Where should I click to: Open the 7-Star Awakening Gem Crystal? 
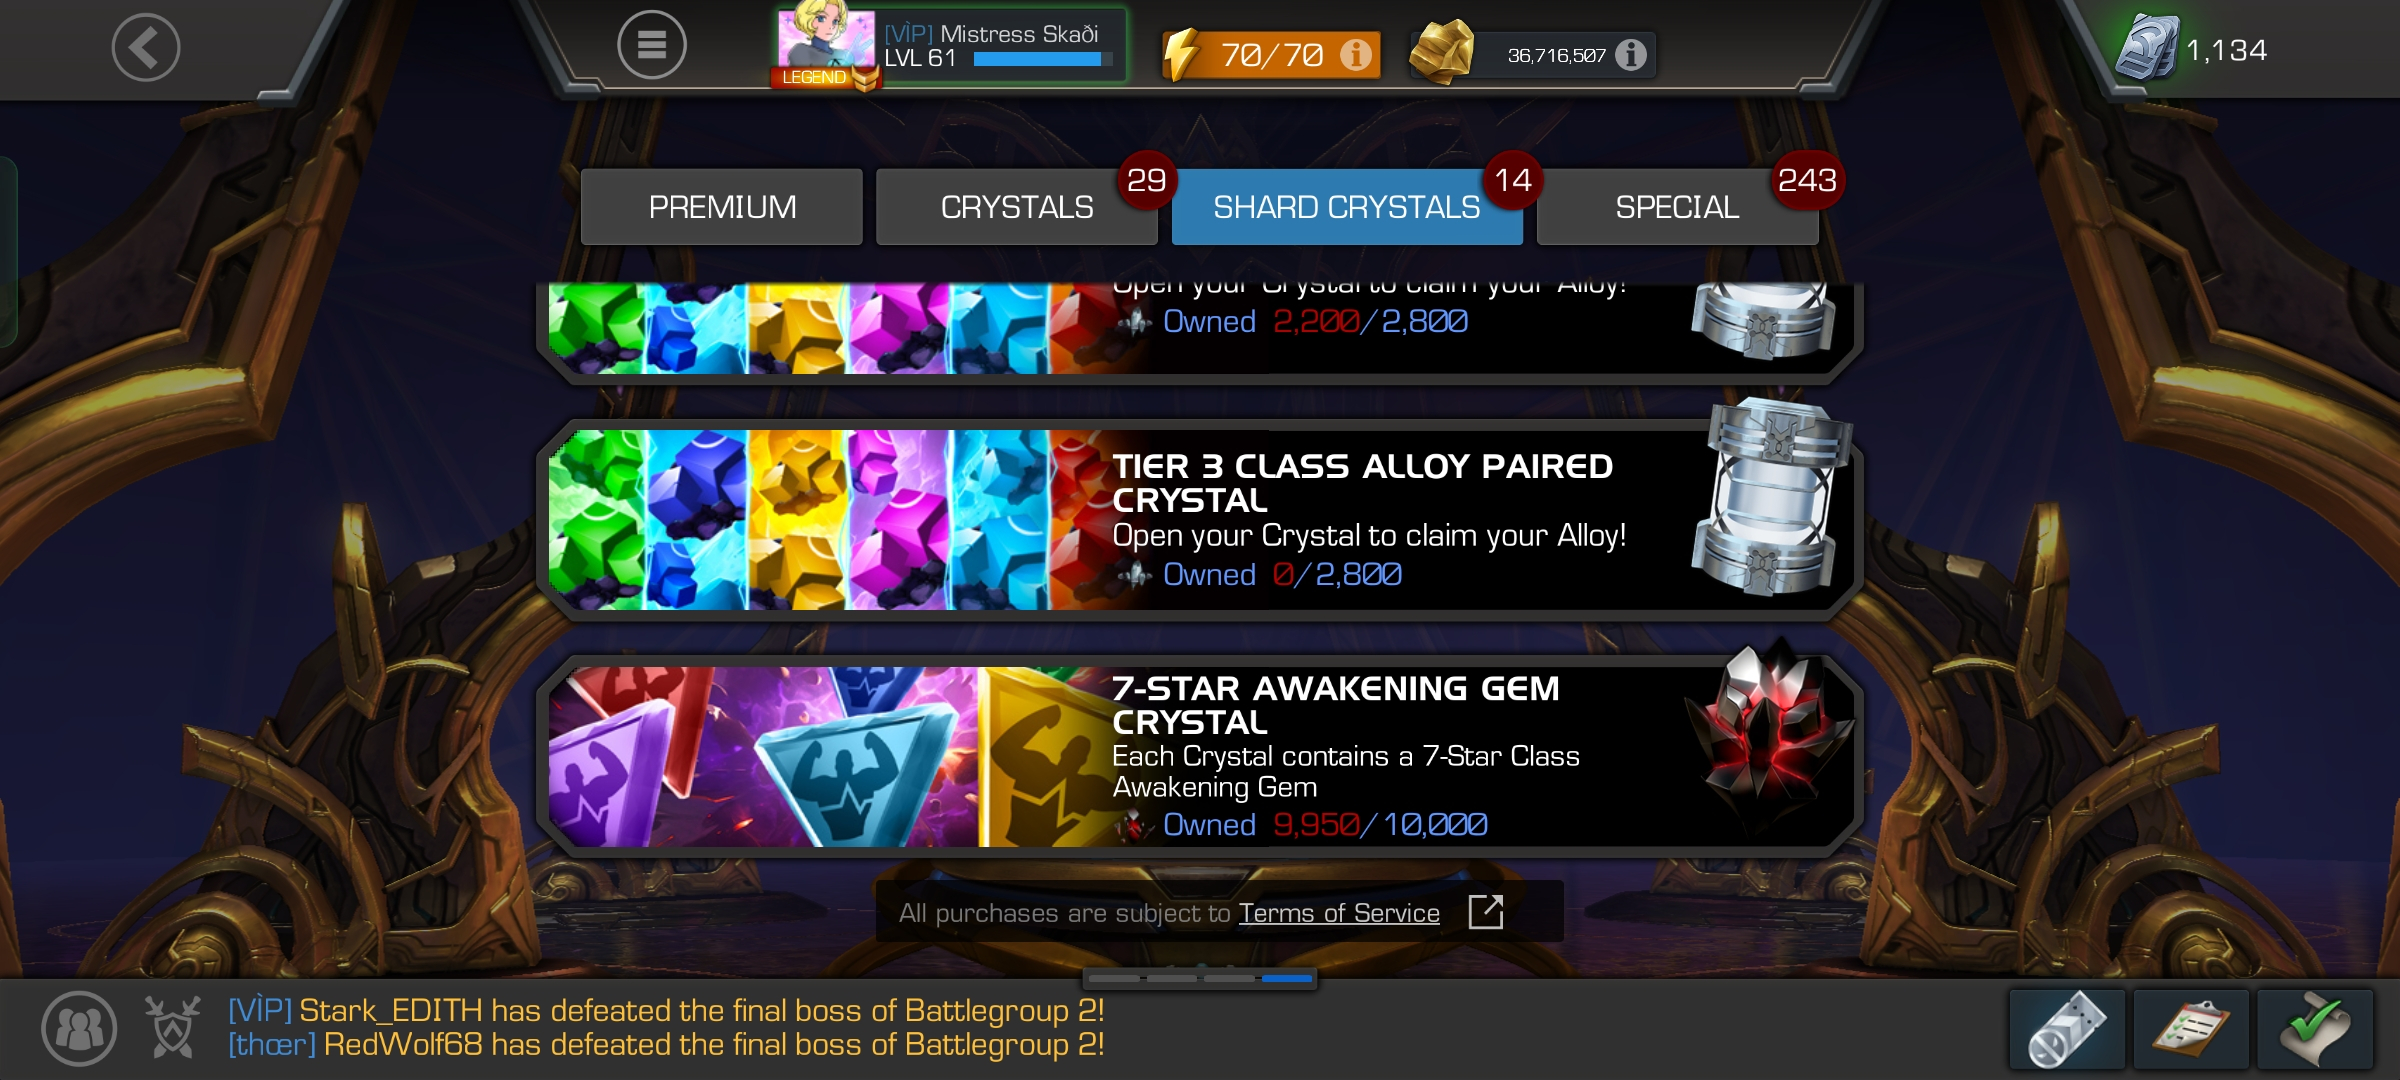click(1200, 757)
